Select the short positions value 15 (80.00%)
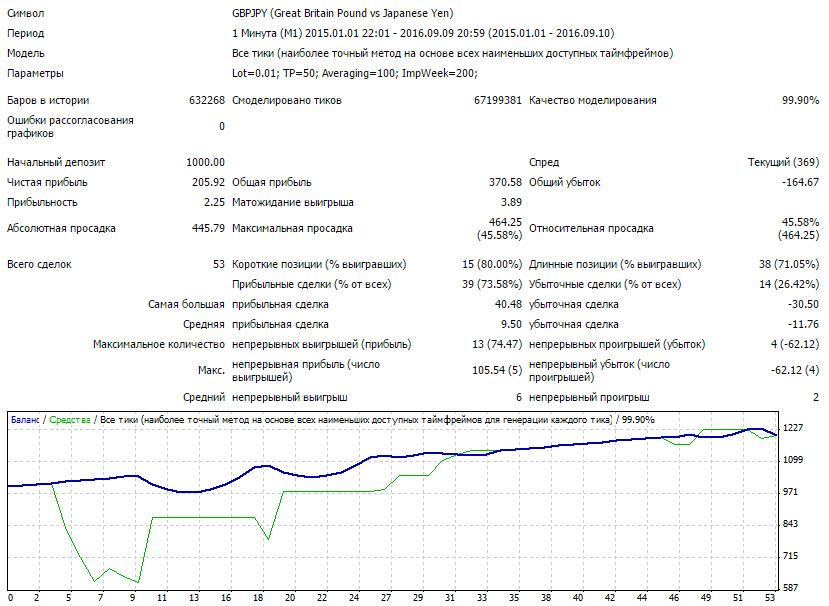The image size is (829, 606). coord(492,264)
